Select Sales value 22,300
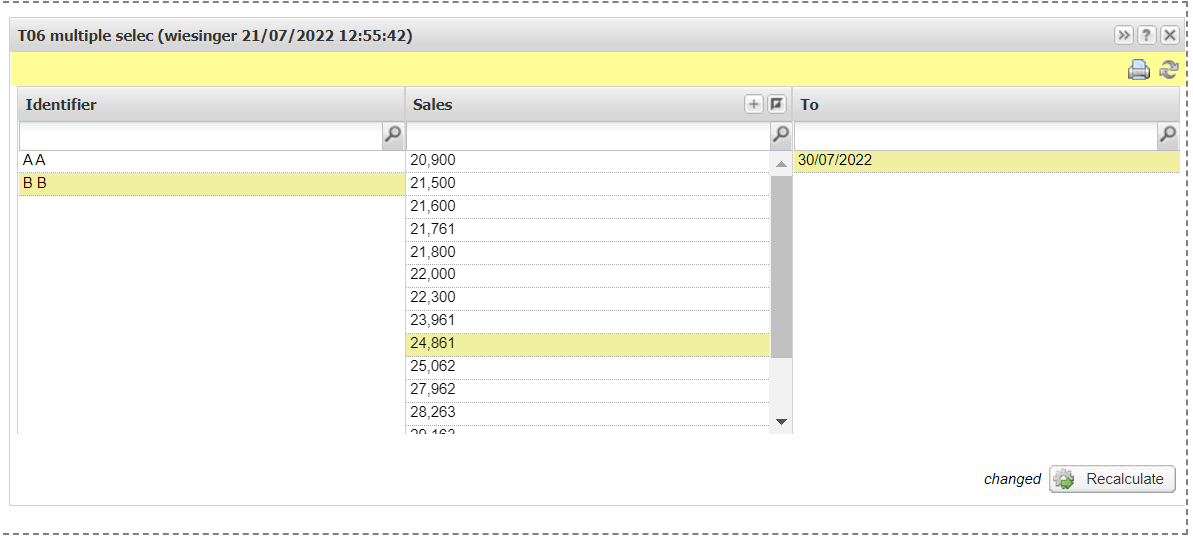Viewport: 1193px width, 542px height. (588, 298)
